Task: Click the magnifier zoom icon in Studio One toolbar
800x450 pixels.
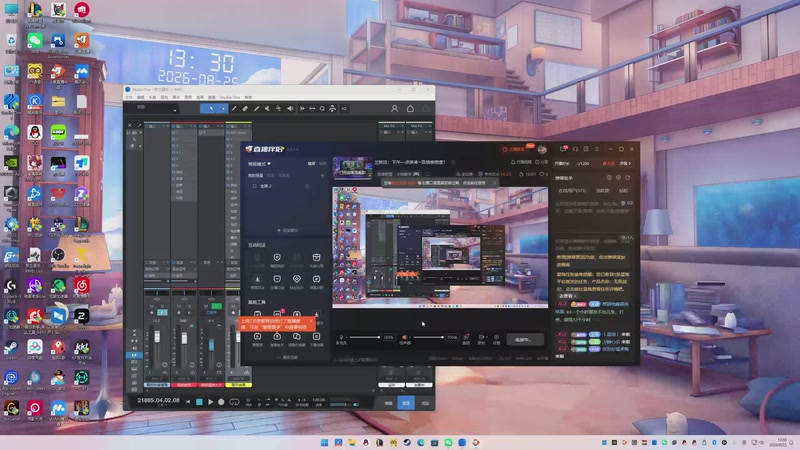Action: click(x=322, y=109)
